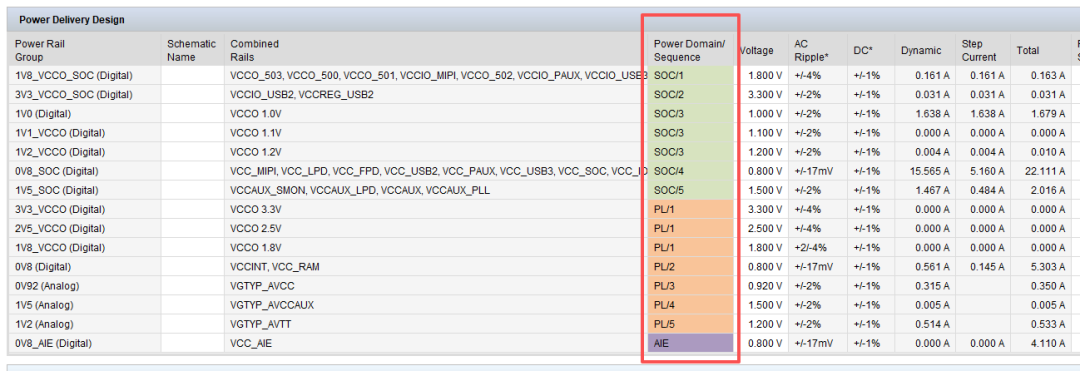The width and height of the screenshot is (1080, 371).
Task: Click the AC Ripple* column header
Action: click(x=811, y=50)
